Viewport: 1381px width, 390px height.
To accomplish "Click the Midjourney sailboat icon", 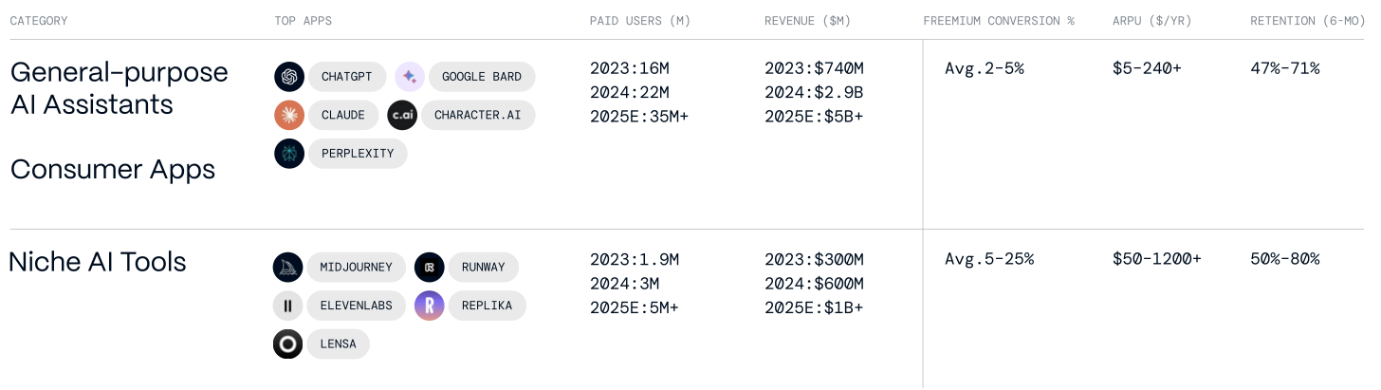I will pos(288,267).
